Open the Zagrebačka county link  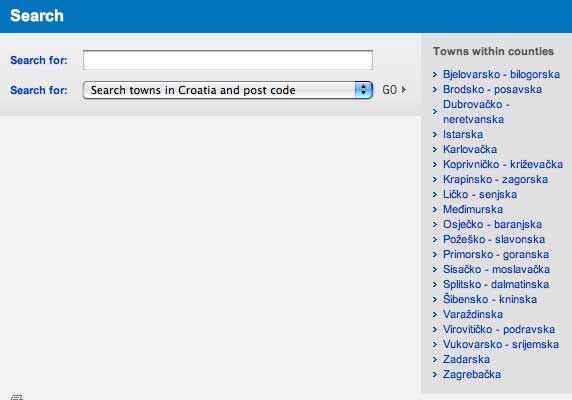click(472, 374)
